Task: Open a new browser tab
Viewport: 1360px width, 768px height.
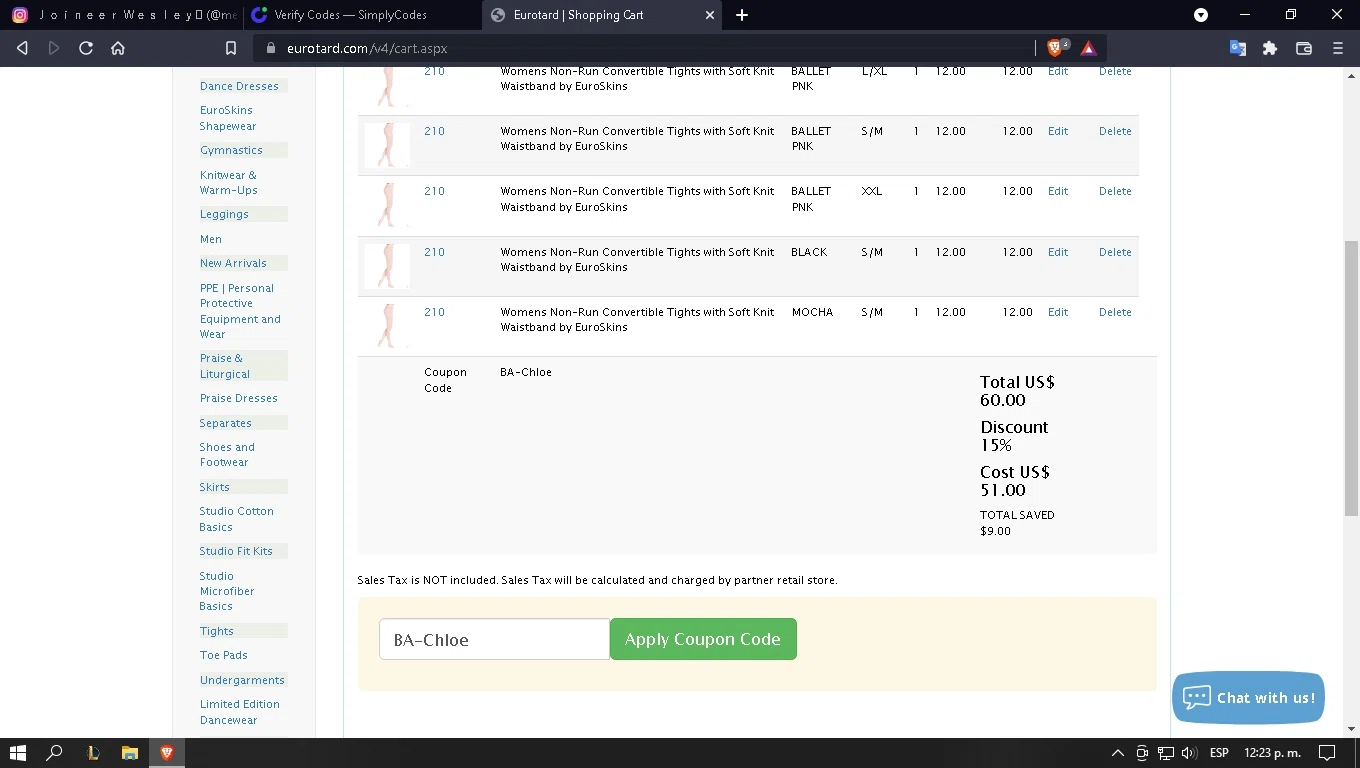Action: 742,15
